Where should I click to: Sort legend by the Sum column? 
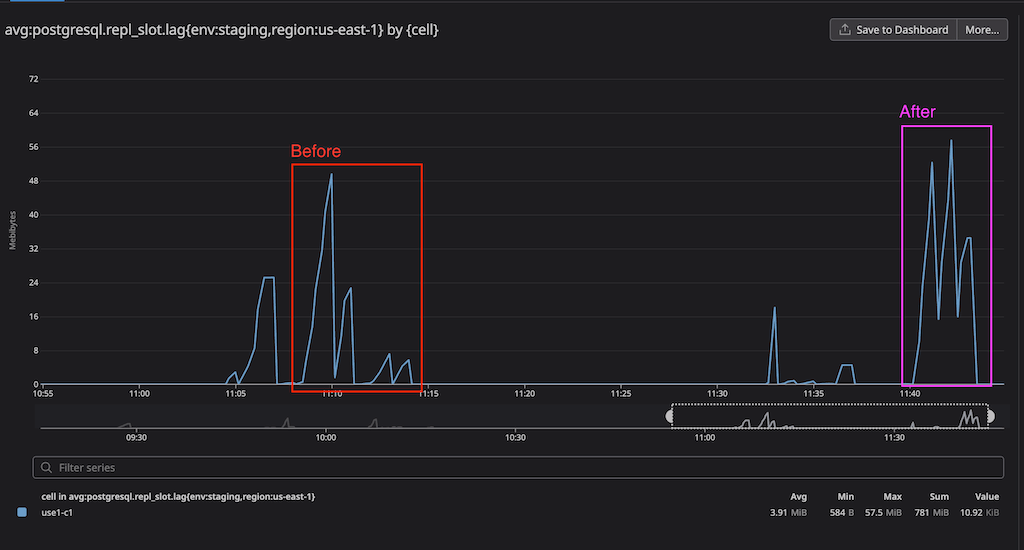(x=940, y=496)
